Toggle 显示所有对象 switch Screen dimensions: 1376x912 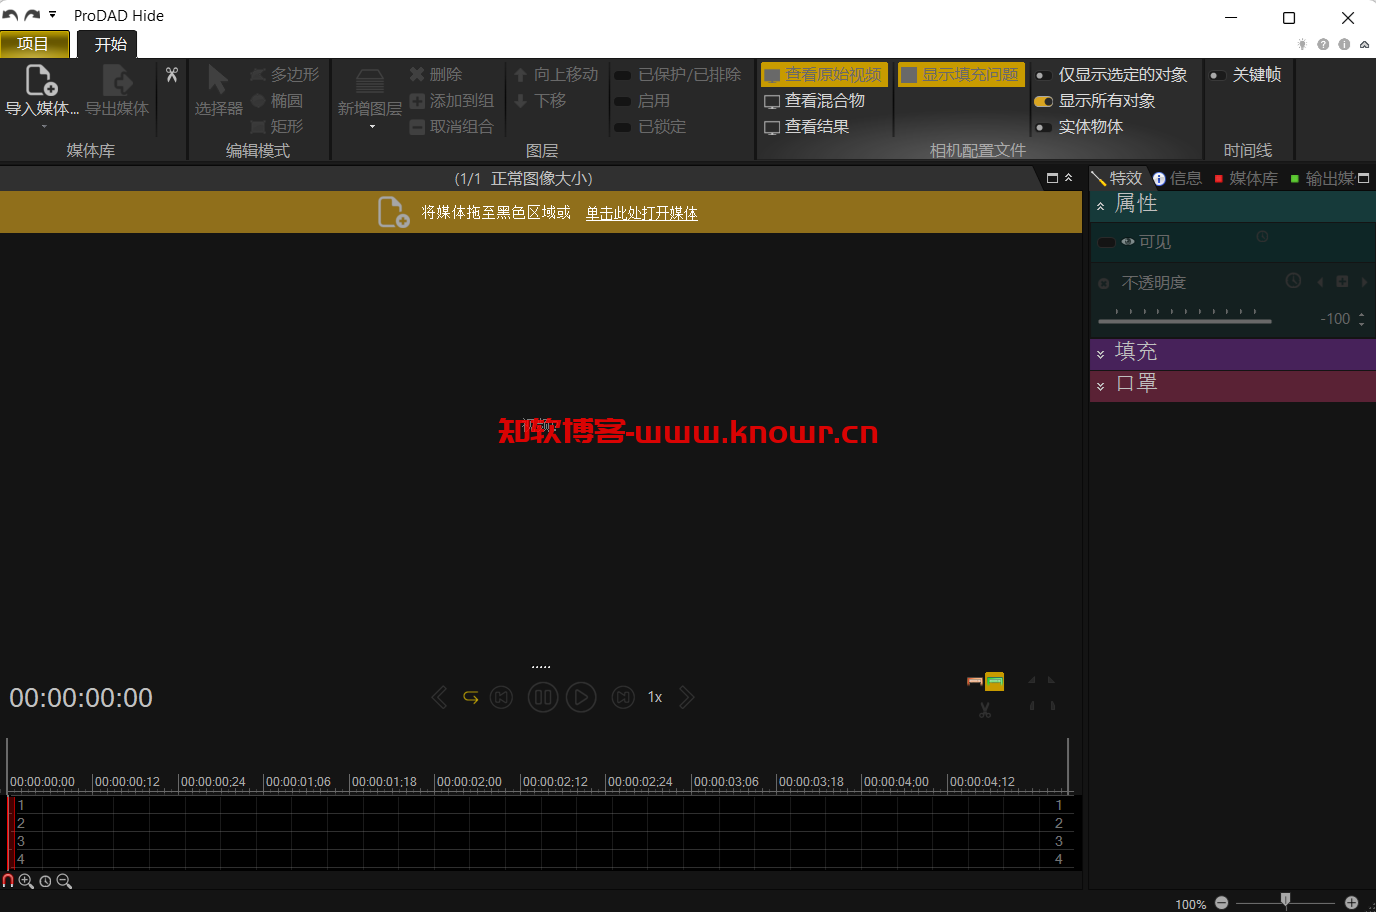coord(1043,101)
